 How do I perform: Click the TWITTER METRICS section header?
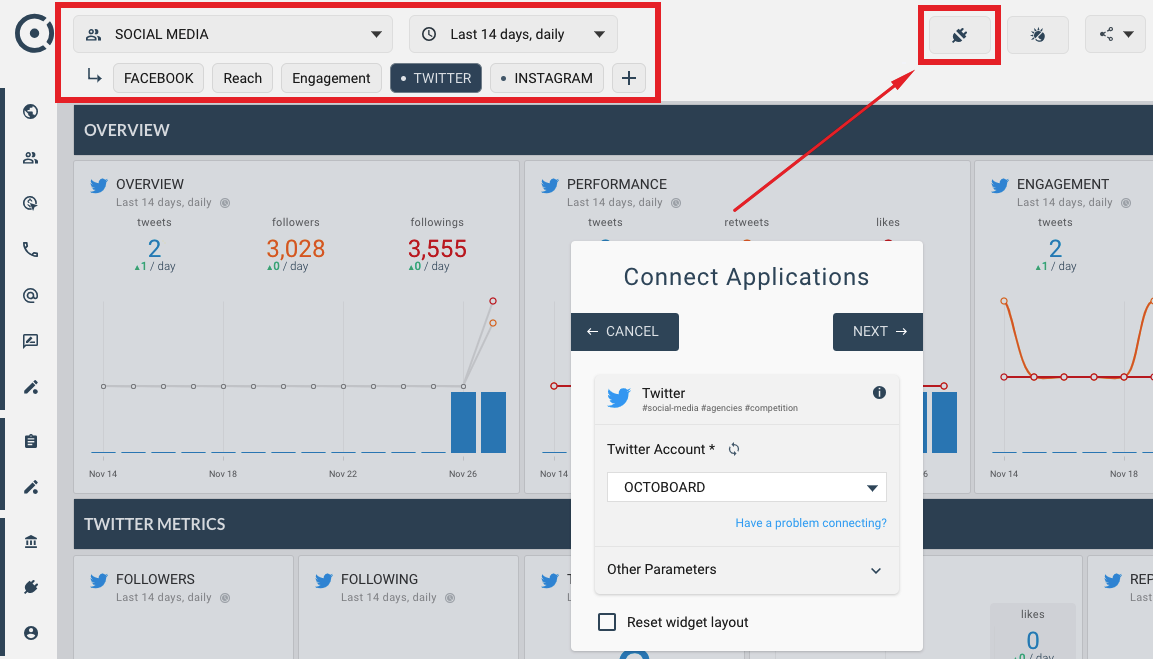(154, 524)
